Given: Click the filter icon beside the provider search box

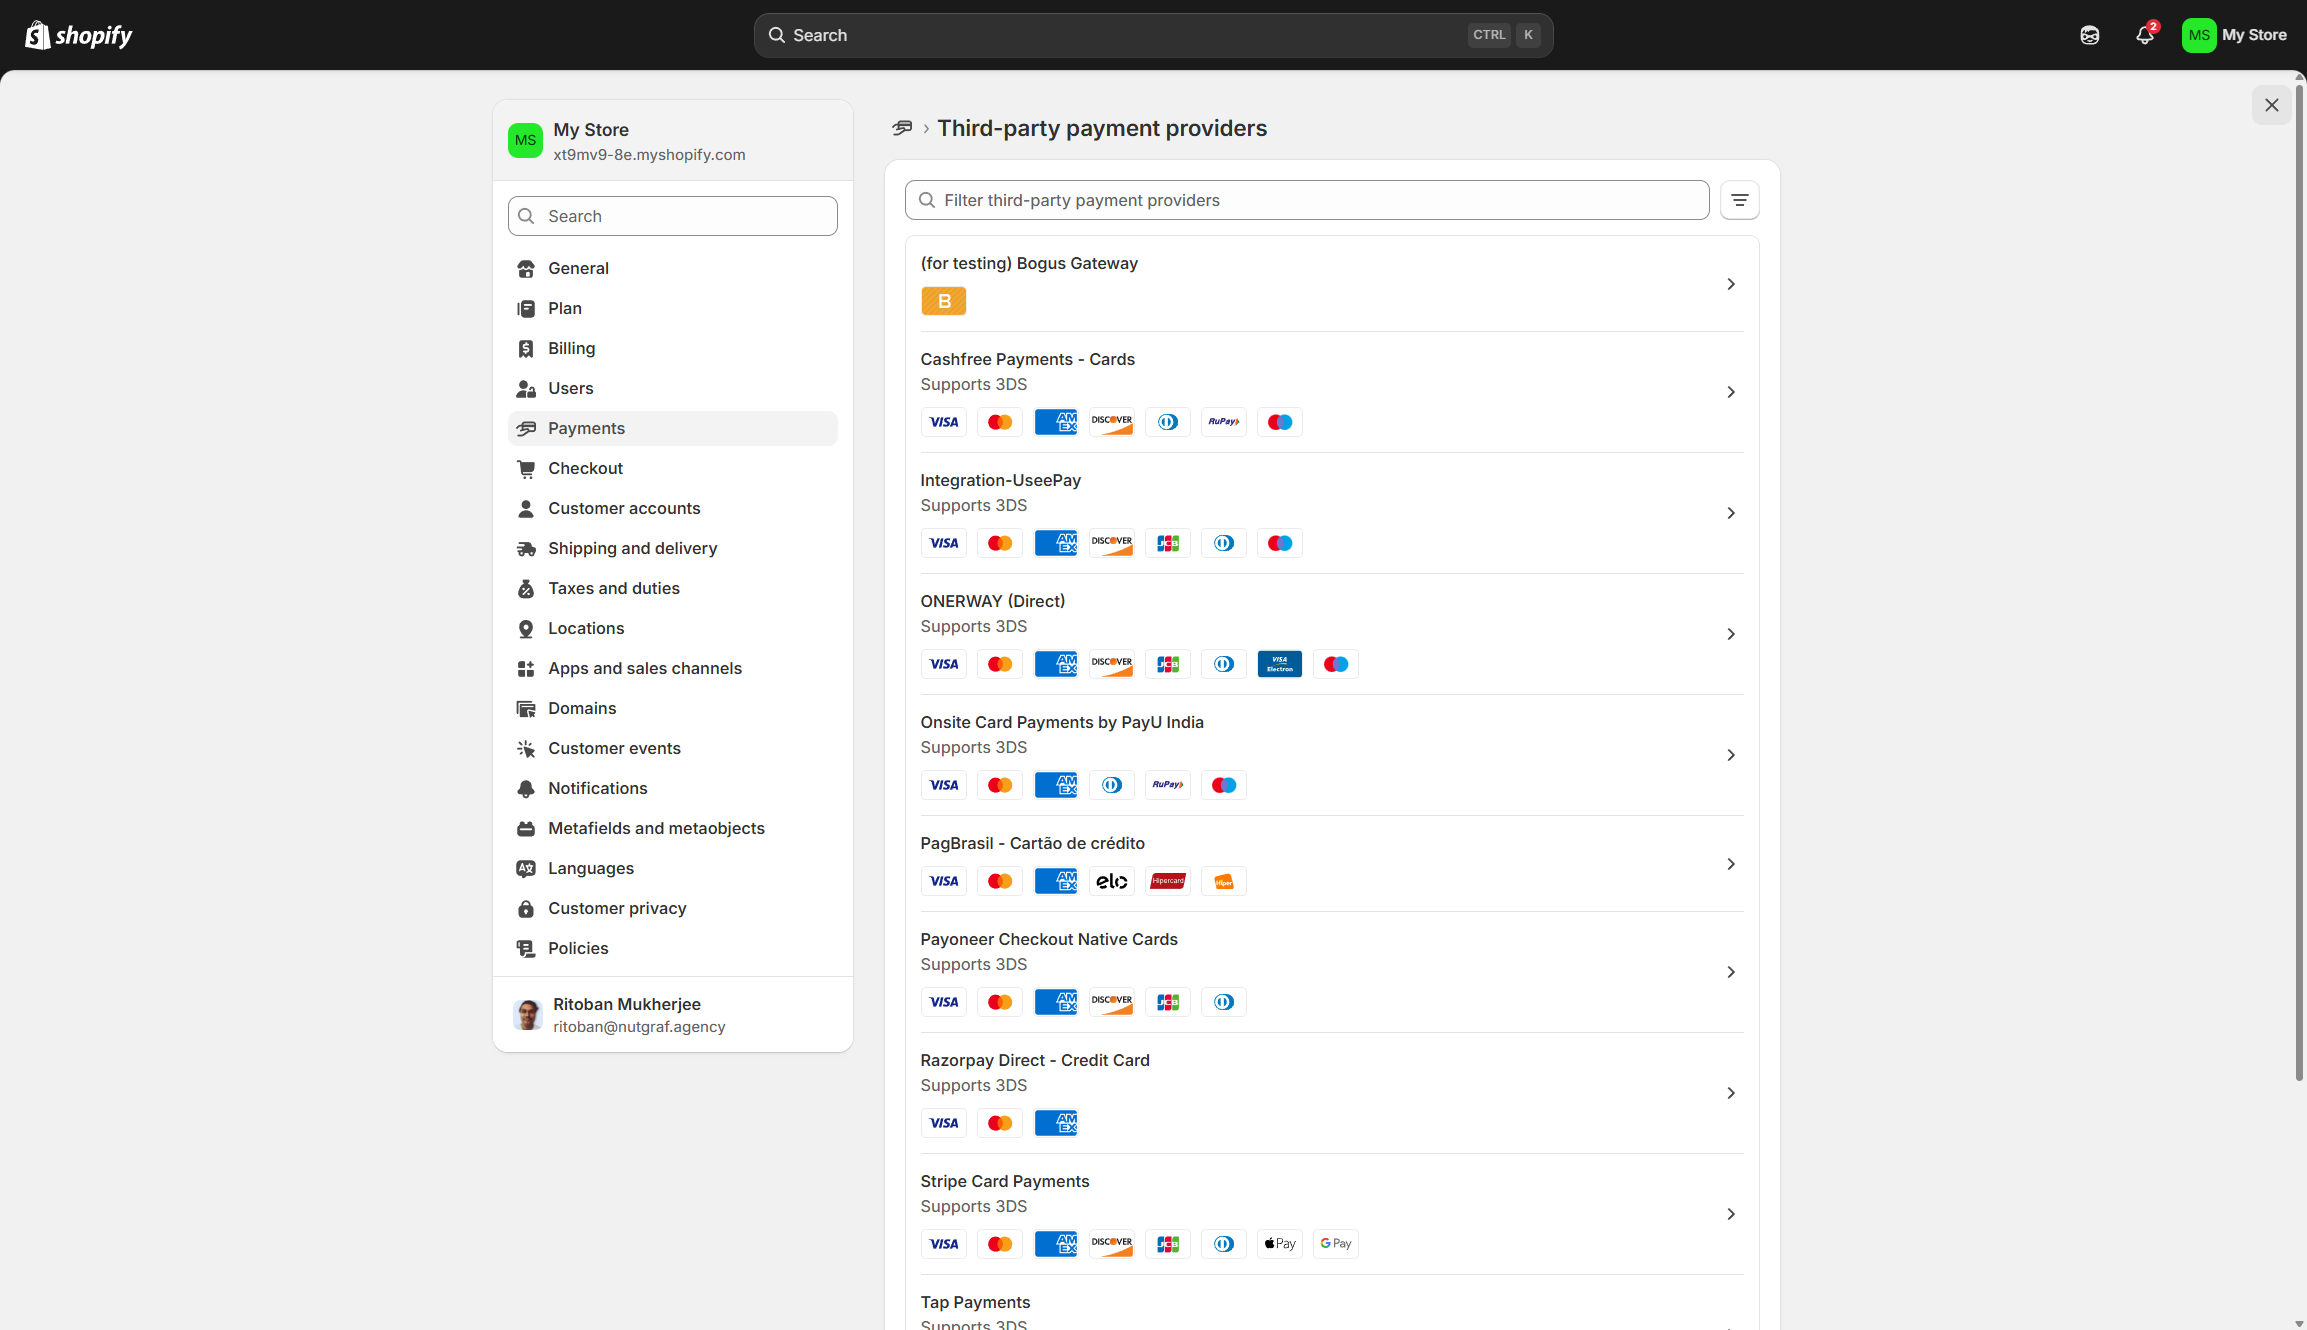Looking at the screenshot, I should pyautogui.click(x=1739, y=200).
